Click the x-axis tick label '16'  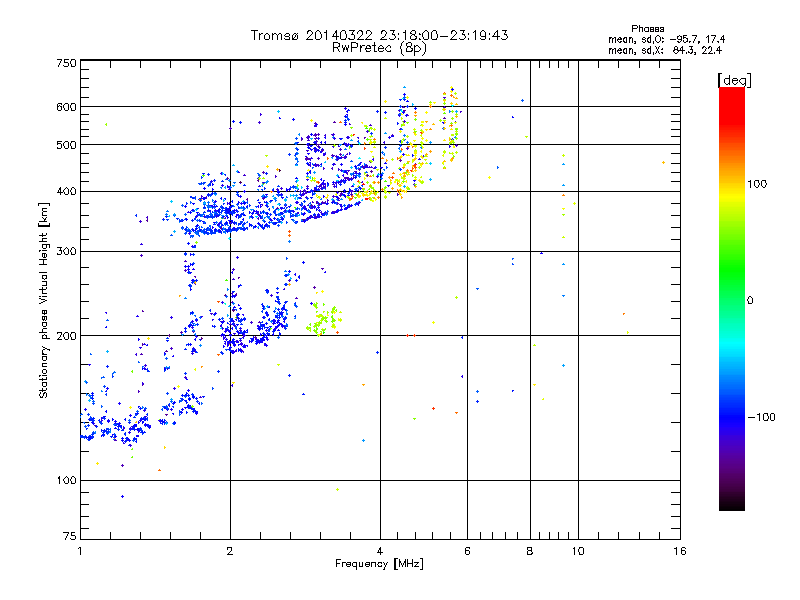pos(680,551)
